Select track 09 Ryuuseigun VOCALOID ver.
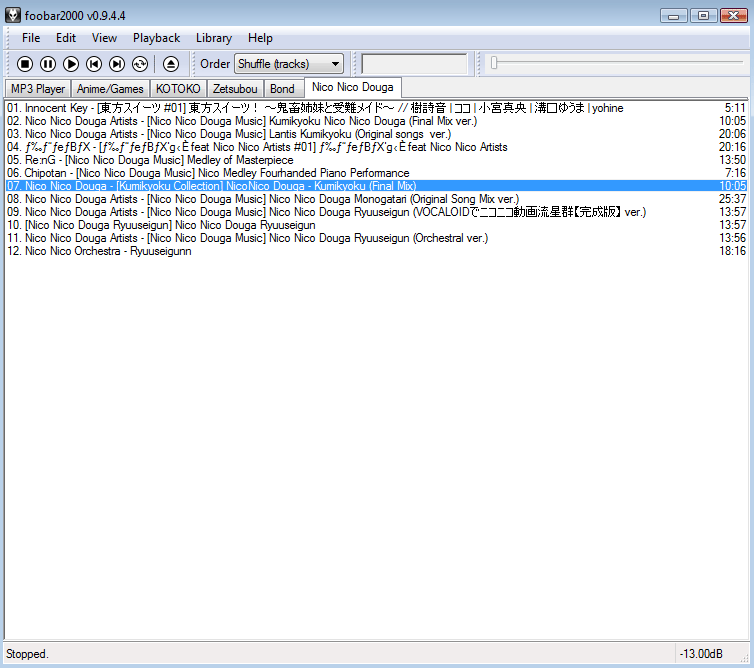Image resolution: width=754 pixels, height=668 pixels. 376,212
